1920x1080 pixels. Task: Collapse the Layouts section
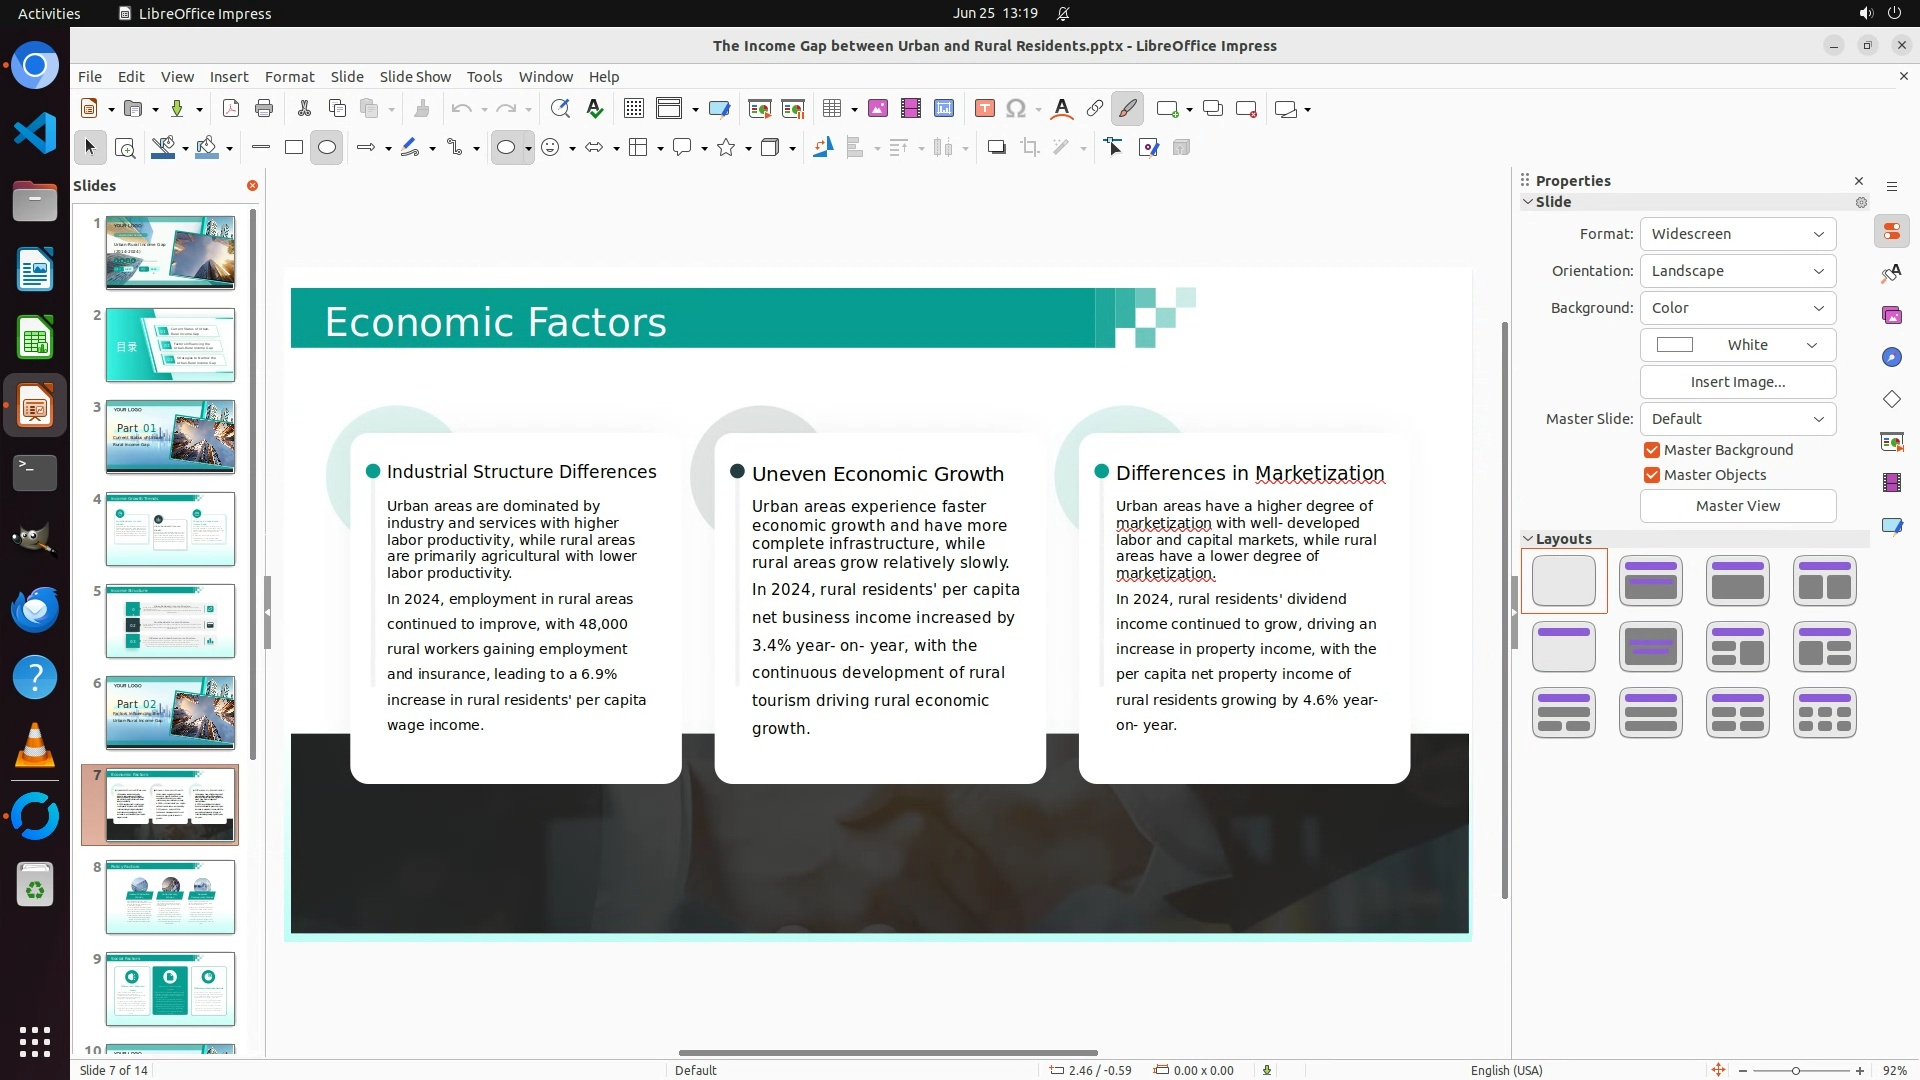[1528, 539]
